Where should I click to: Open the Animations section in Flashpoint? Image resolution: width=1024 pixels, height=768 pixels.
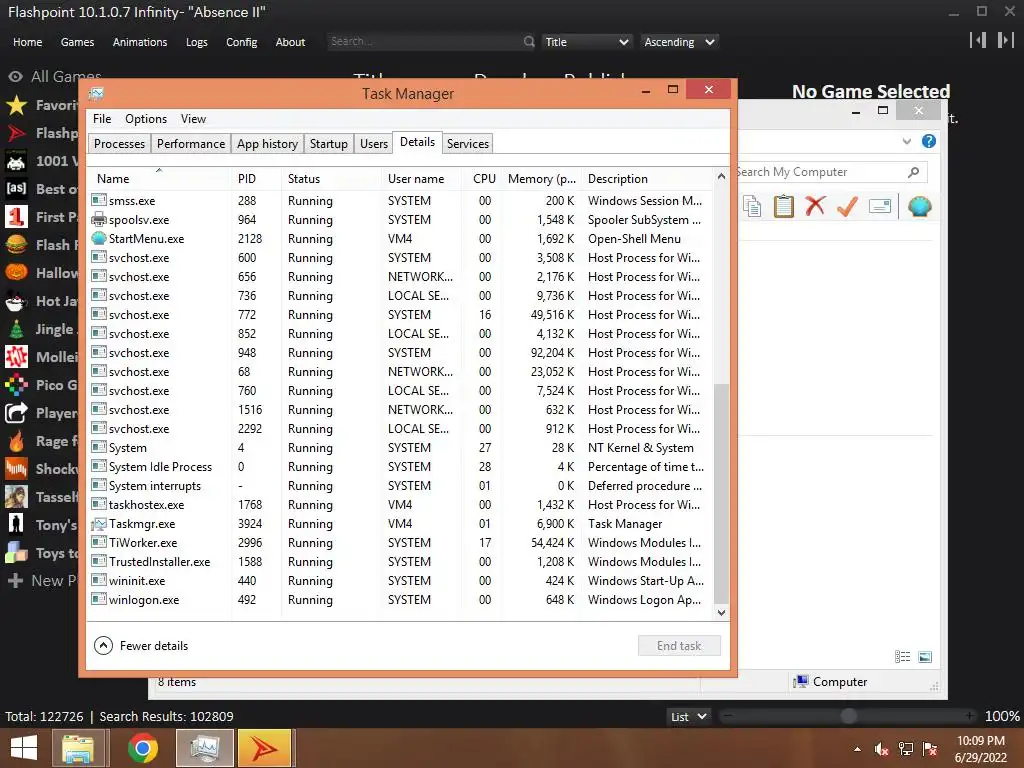click(x=140, y=42)
